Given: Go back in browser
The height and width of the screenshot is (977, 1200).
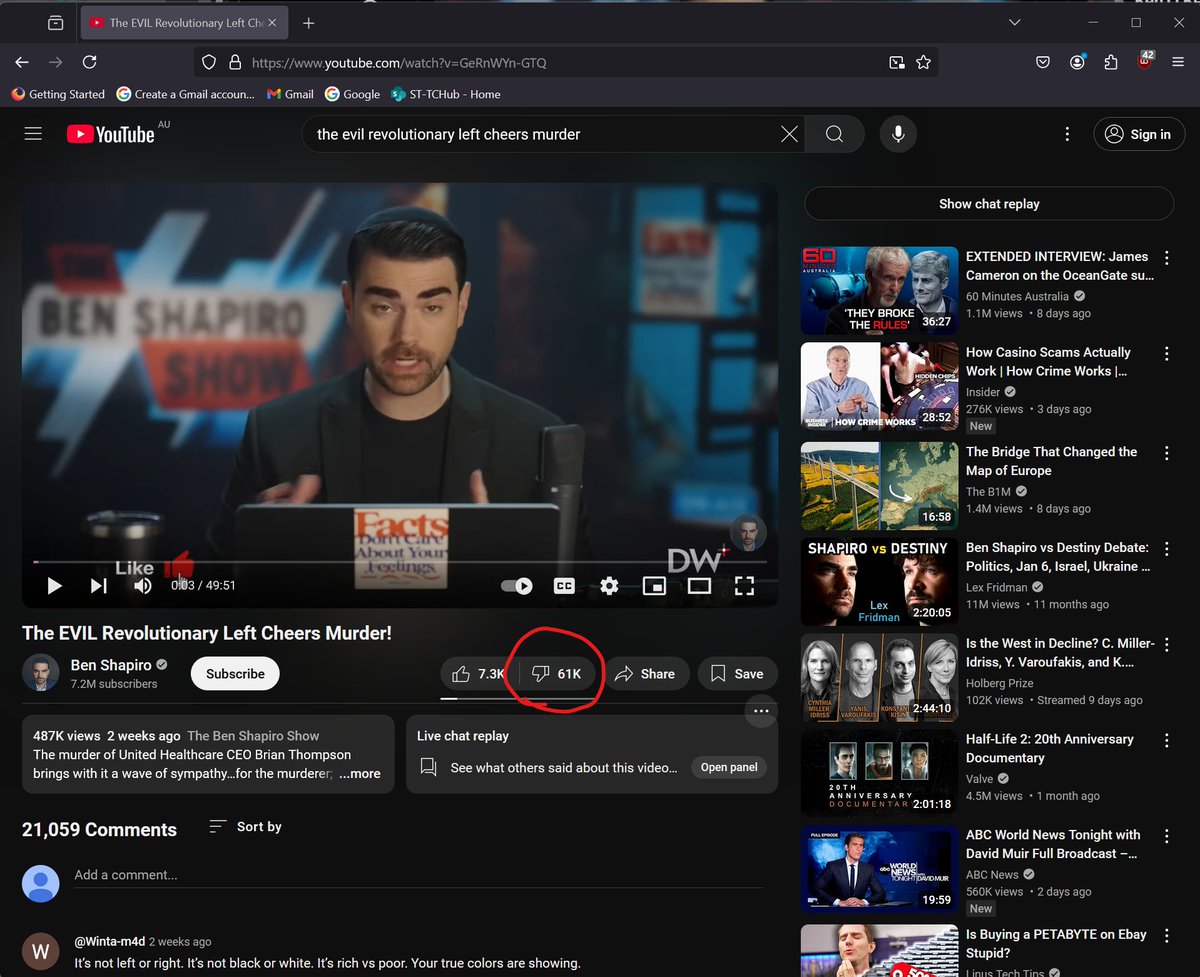Looking at the screenshot, I should click(22, 62).
